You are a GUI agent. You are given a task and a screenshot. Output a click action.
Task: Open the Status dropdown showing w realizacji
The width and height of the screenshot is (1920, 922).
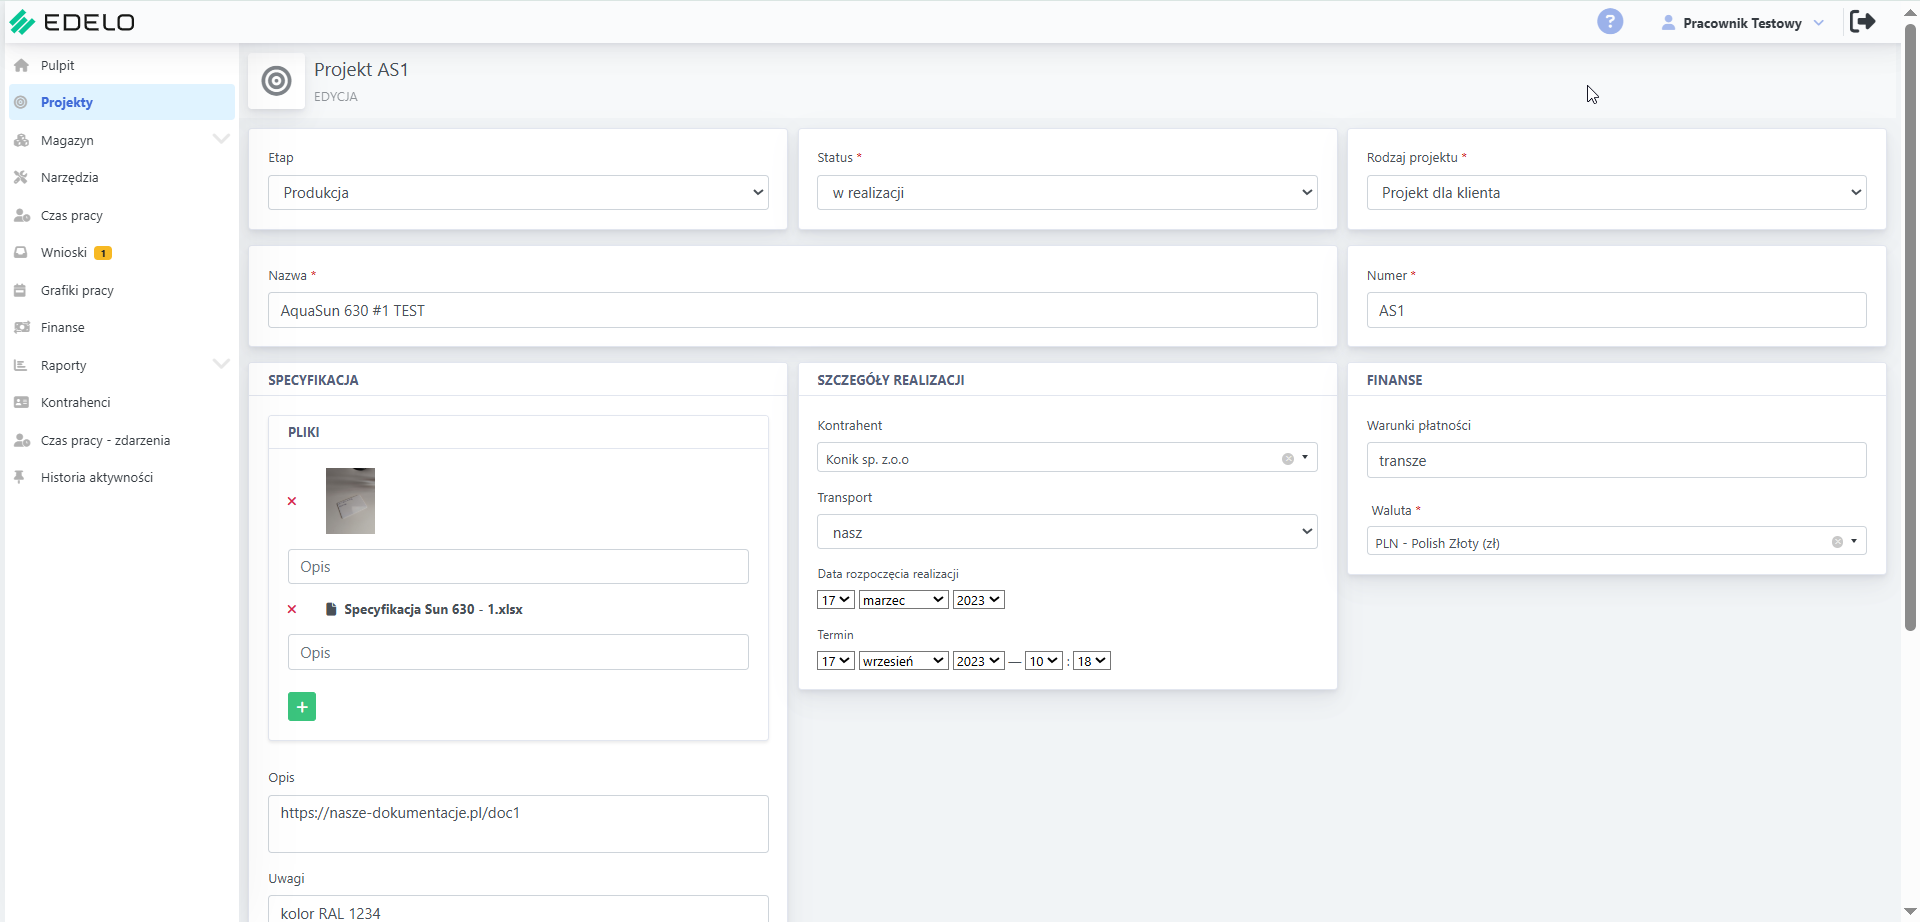coord(1067,193)
